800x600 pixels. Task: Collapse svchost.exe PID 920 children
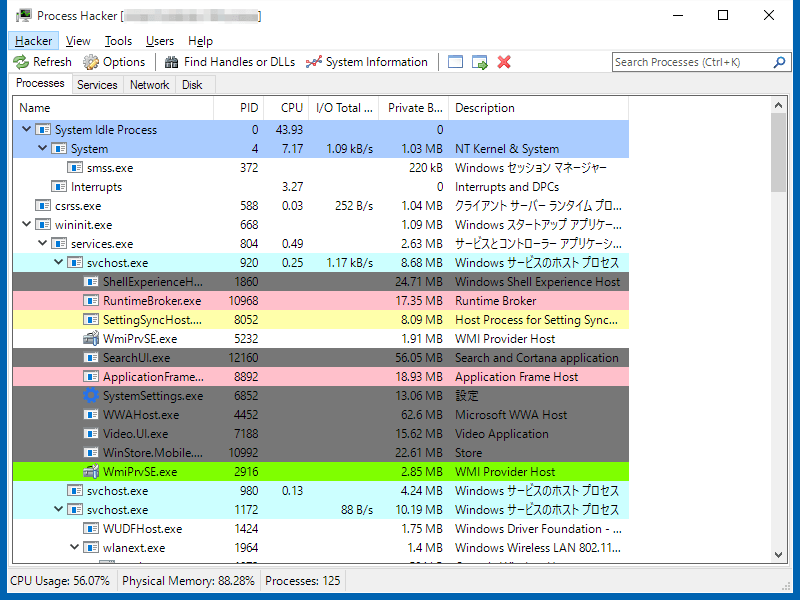(58, 262)
